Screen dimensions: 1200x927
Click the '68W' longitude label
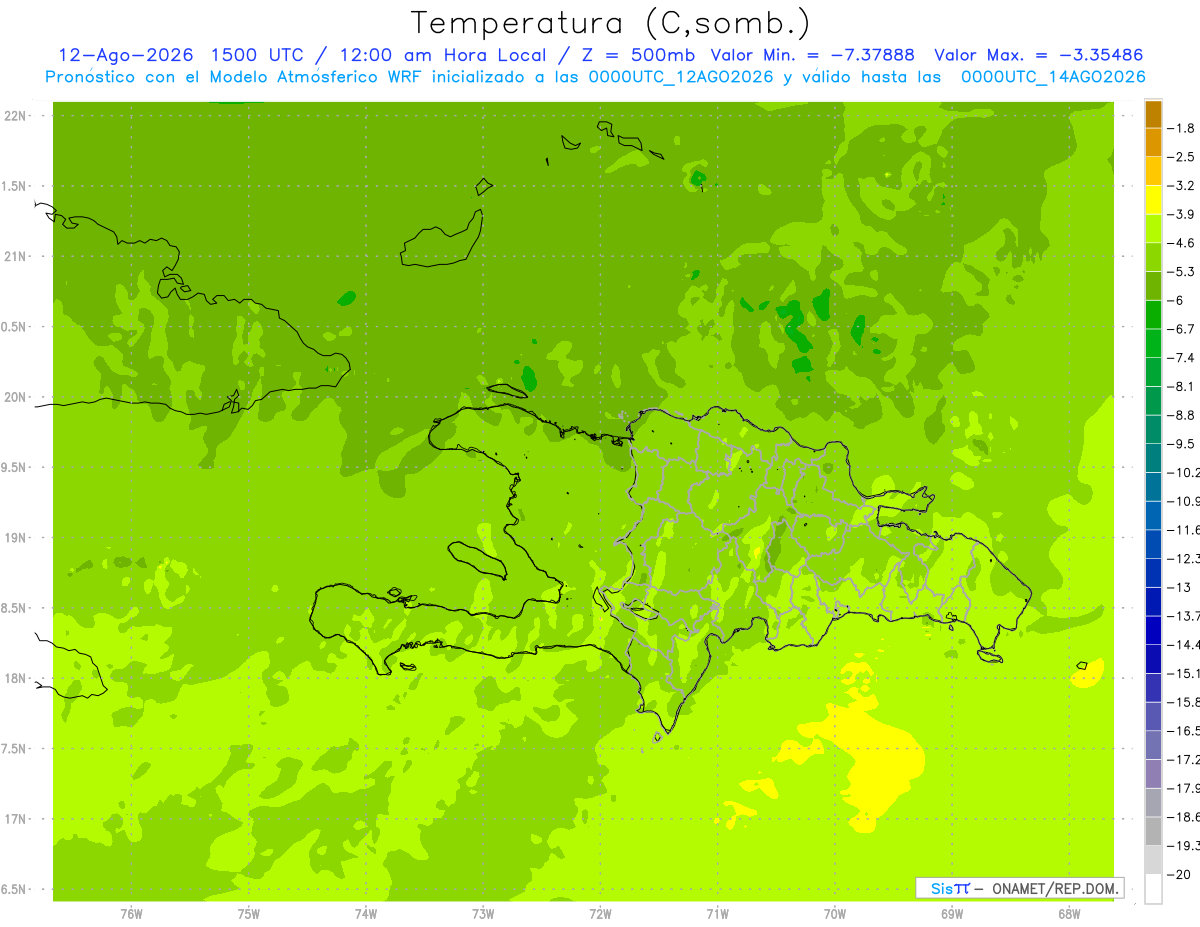tap(1068, 913)
